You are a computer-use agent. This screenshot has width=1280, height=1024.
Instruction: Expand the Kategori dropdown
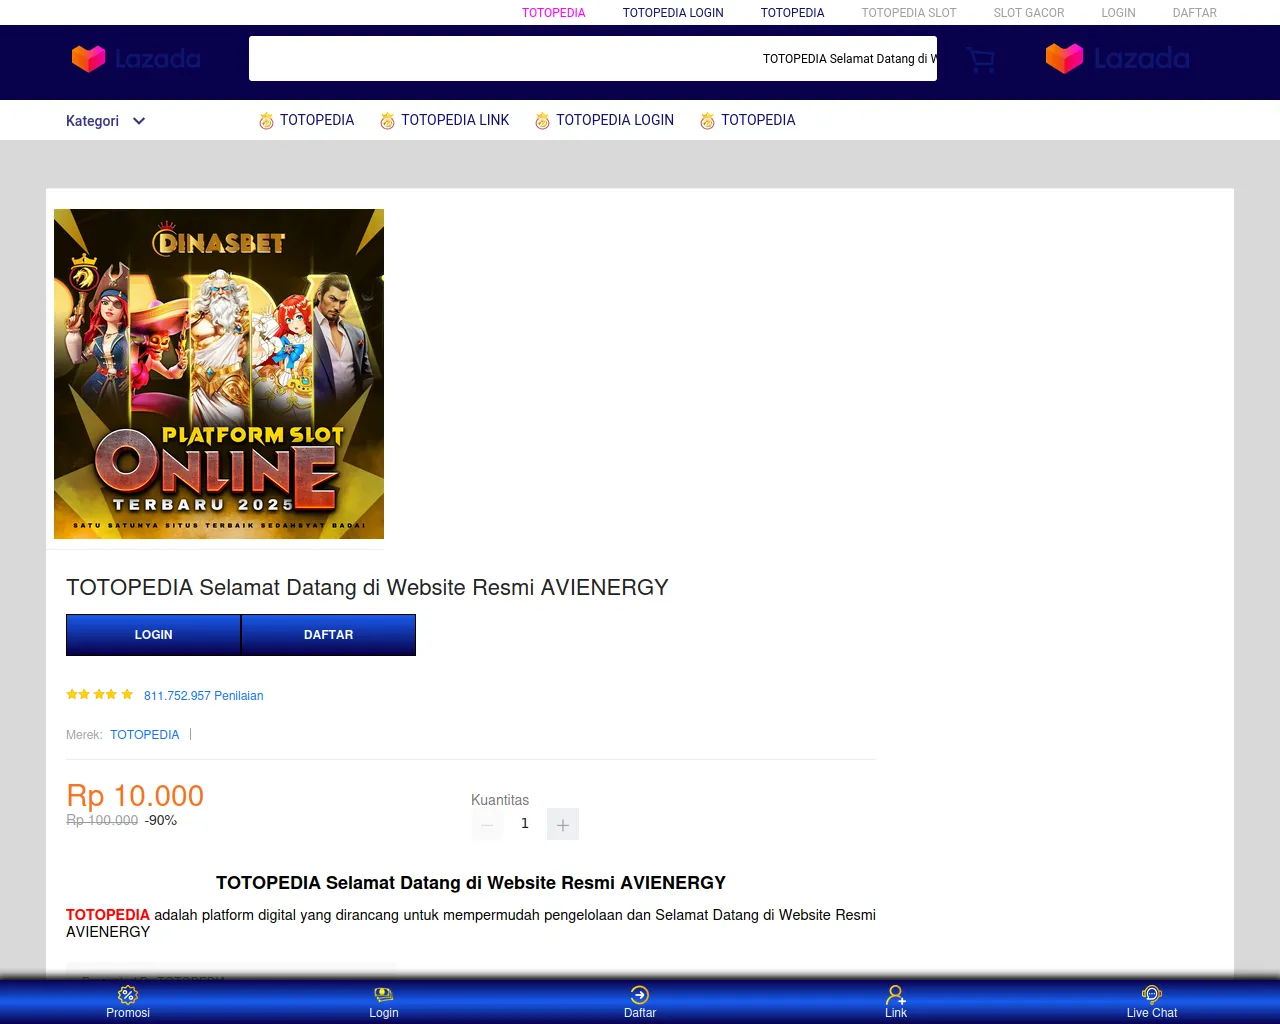(x=105, y=121)
